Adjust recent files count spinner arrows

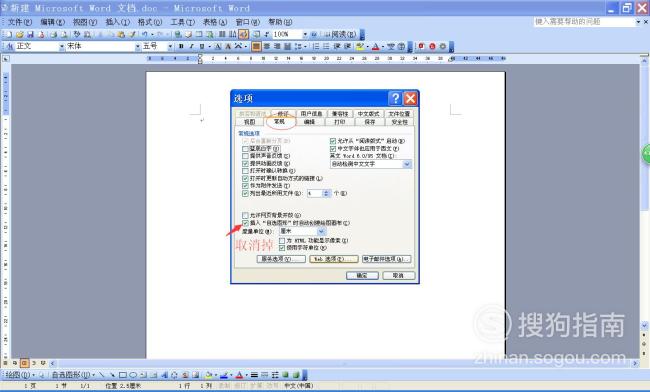(326, 193)
